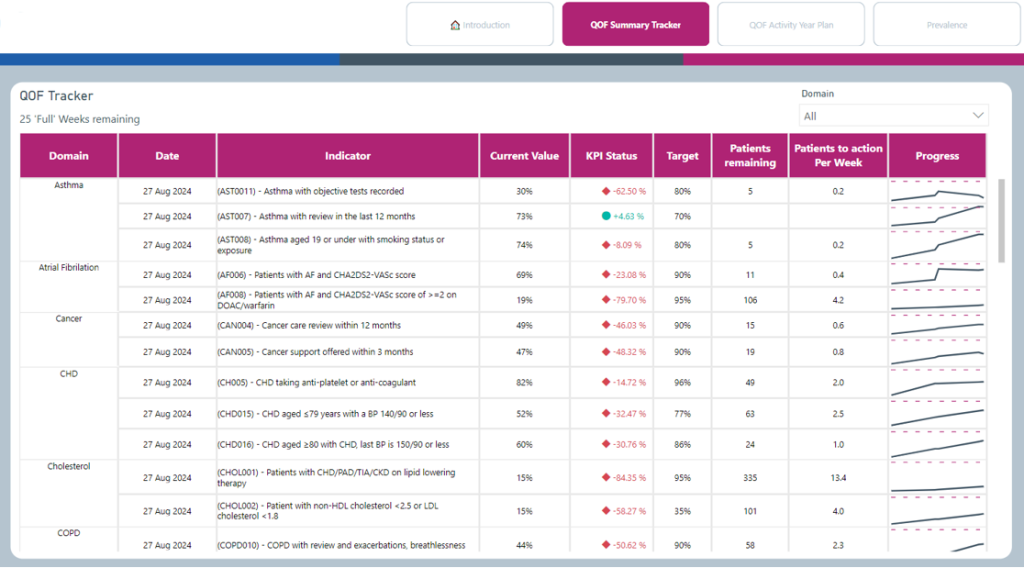Click red diamond status icon for COPD010
This screenshot has width=1024, height=568.
pyautogui.click(x=606, y=546)
